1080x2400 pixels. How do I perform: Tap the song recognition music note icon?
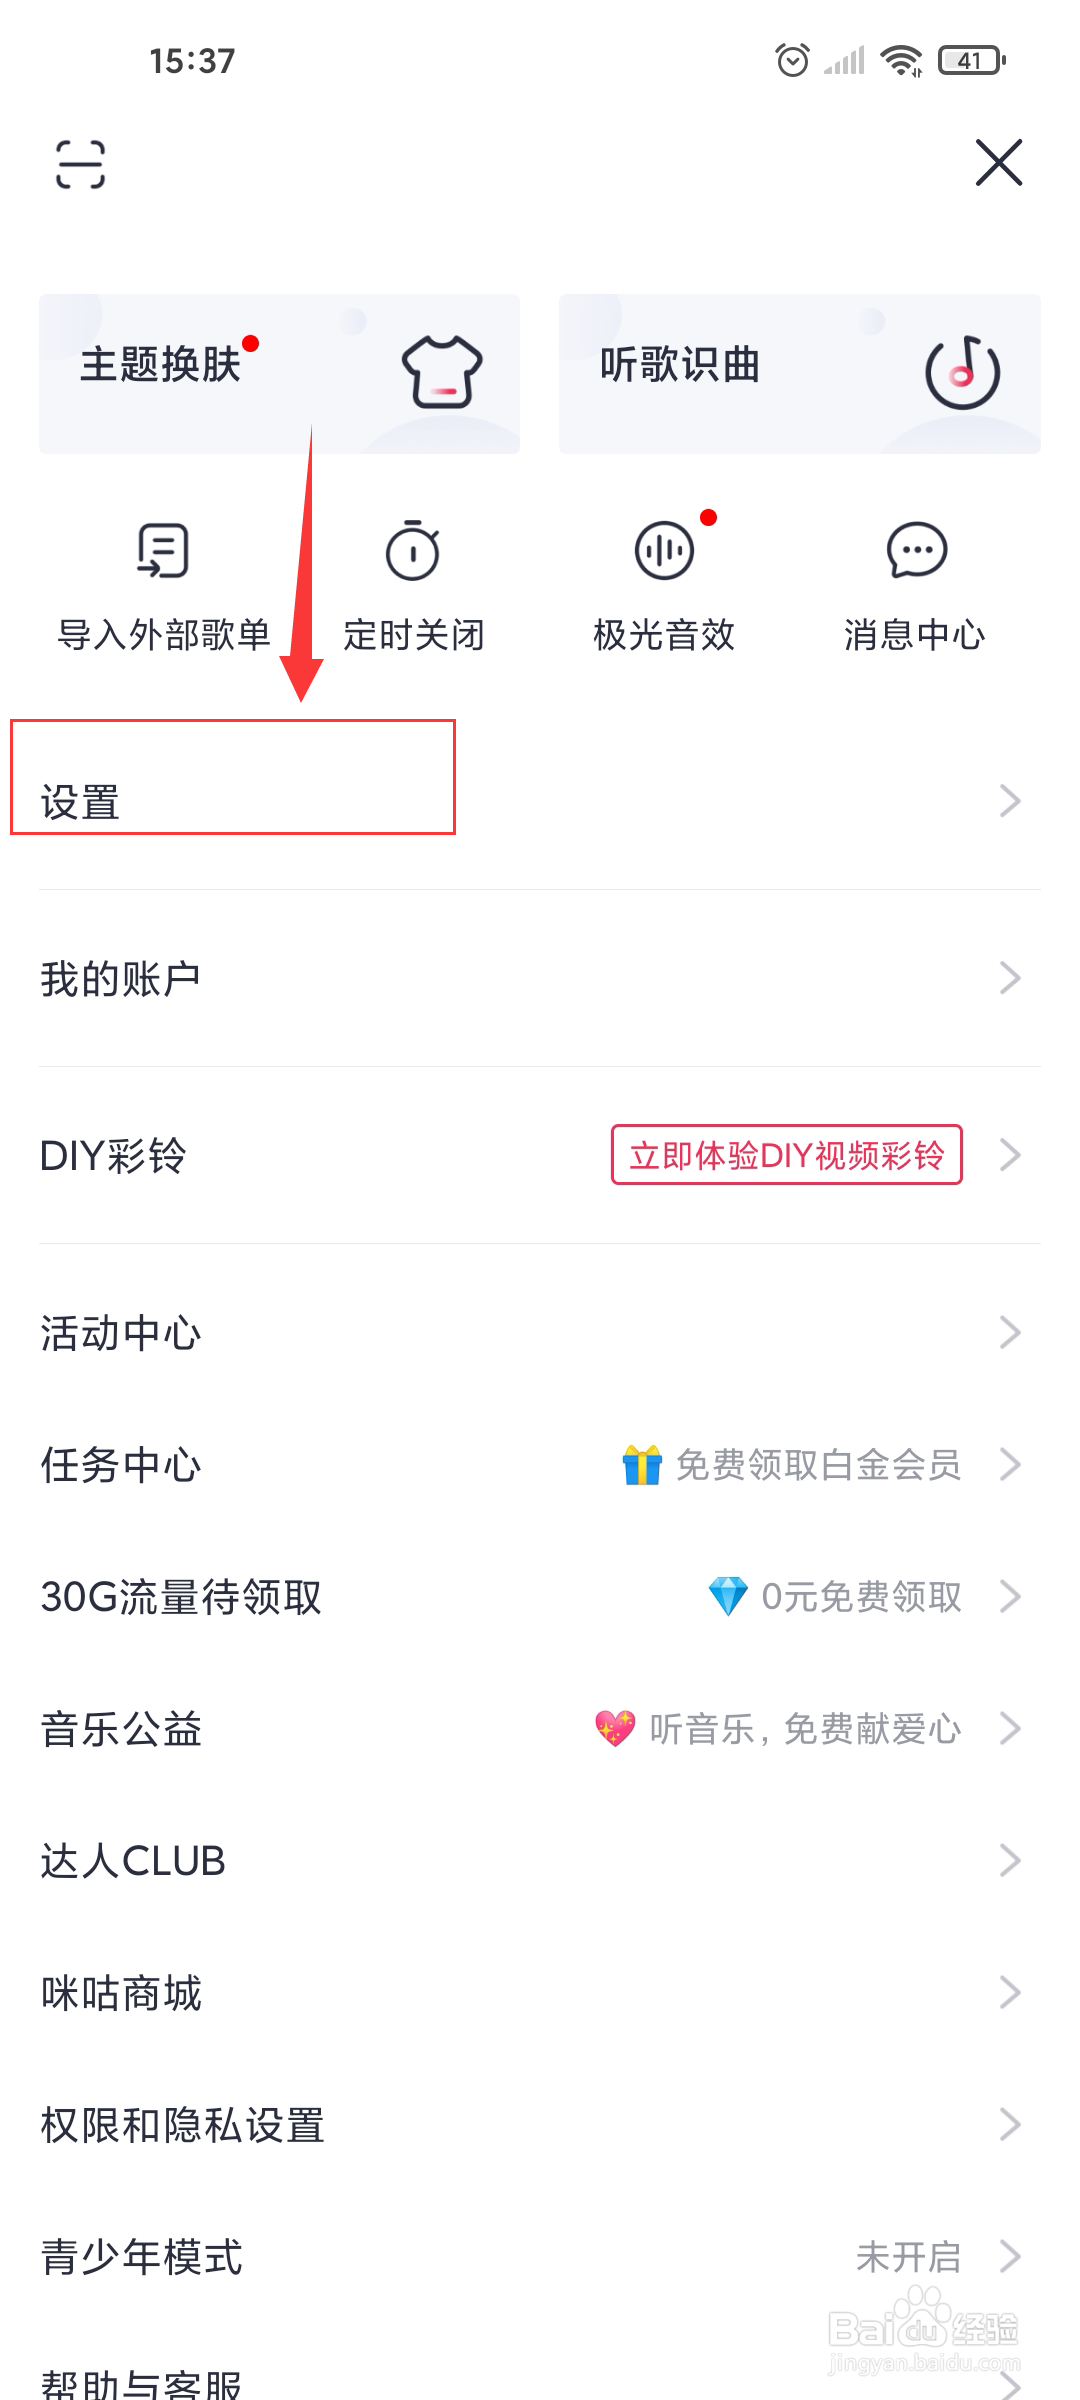pyautogui.click(x=962, y=372)
